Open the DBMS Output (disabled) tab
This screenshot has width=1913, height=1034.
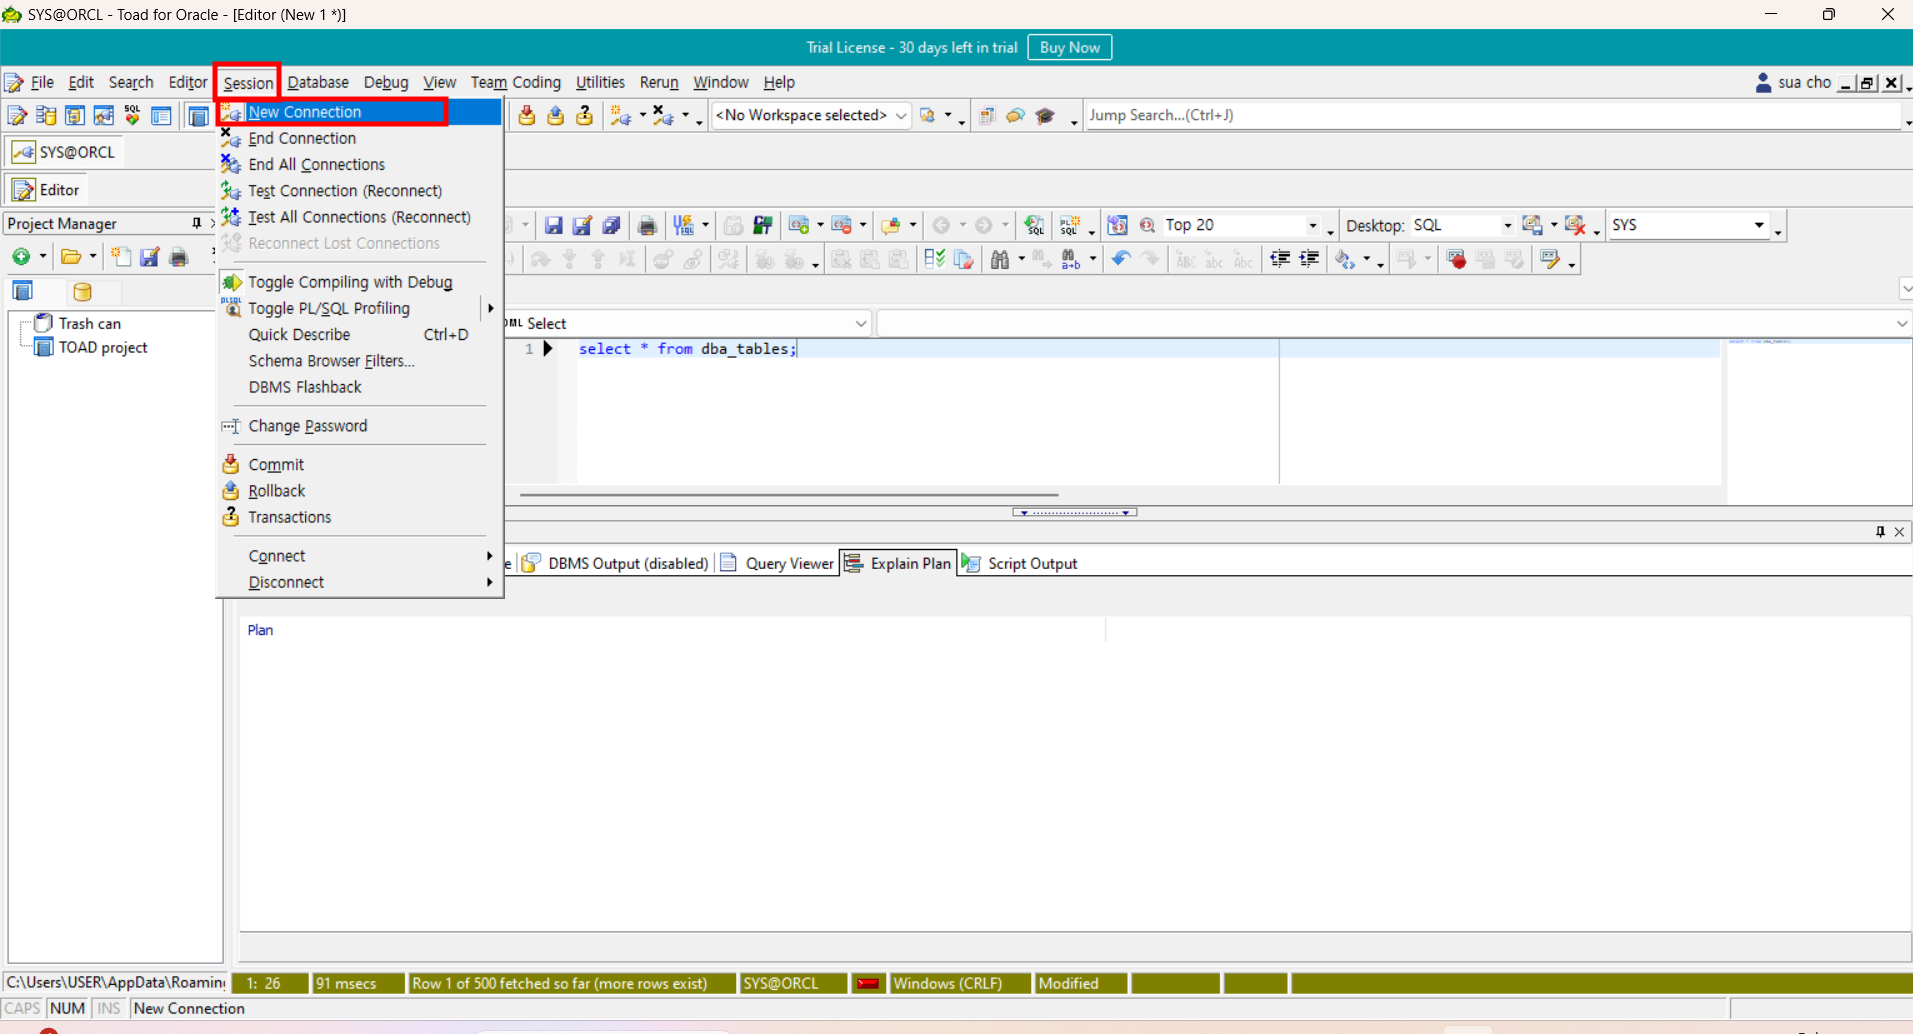click(615, 563)
